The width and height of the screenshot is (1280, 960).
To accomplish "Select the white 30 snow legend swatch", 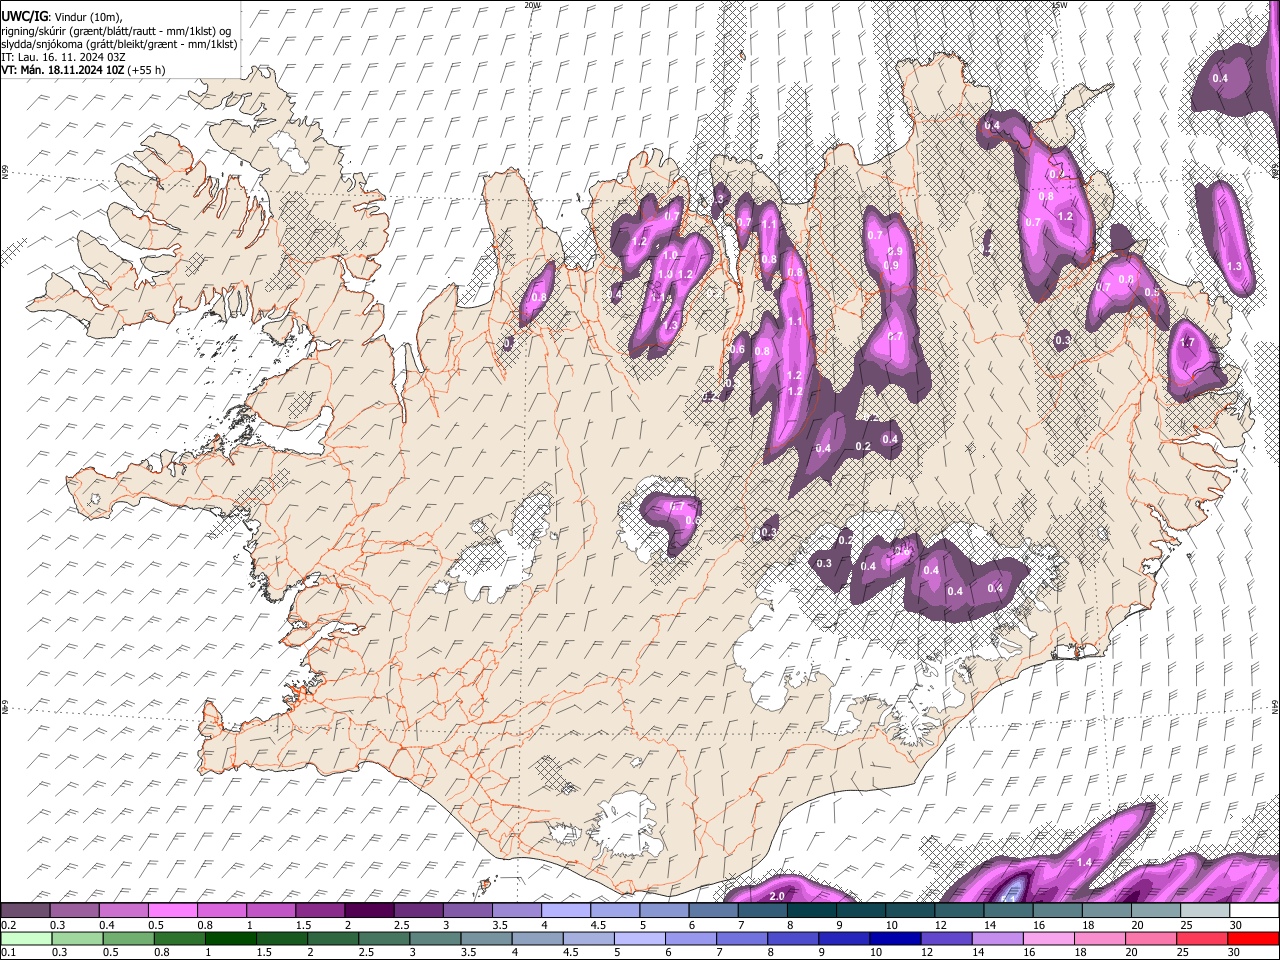I will click(x=1255, y=911).
